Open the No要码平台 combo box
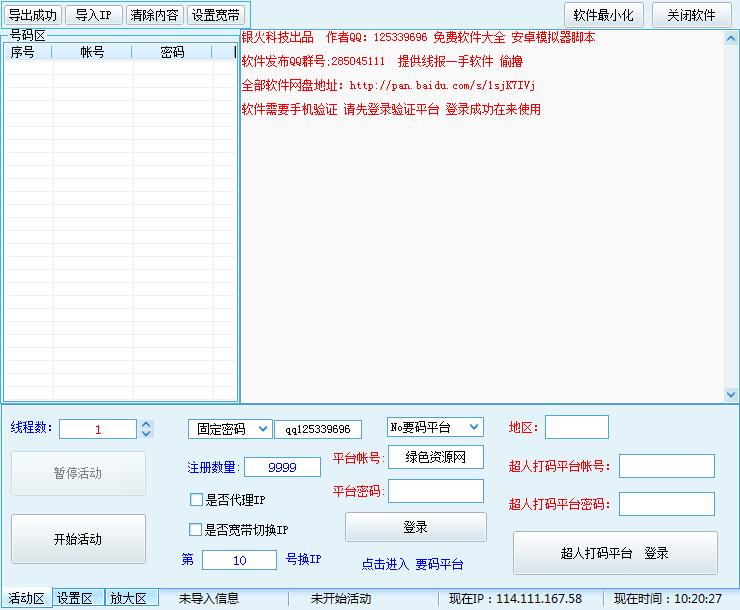The image size is (740, 610). 435,427
